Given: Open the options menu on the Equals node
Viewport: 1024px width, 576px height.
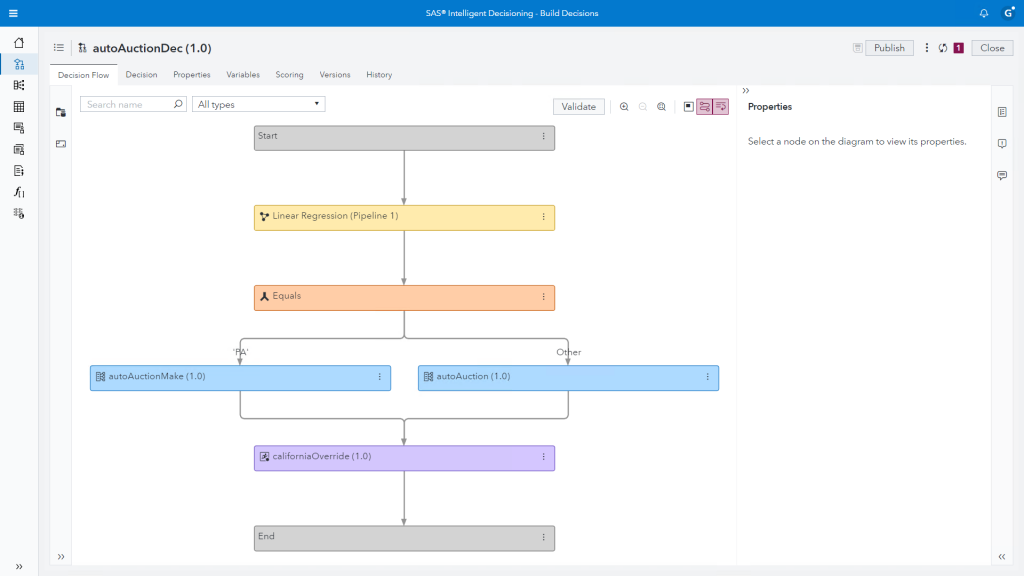Looking at the screenshot, I should coord(544,297).
